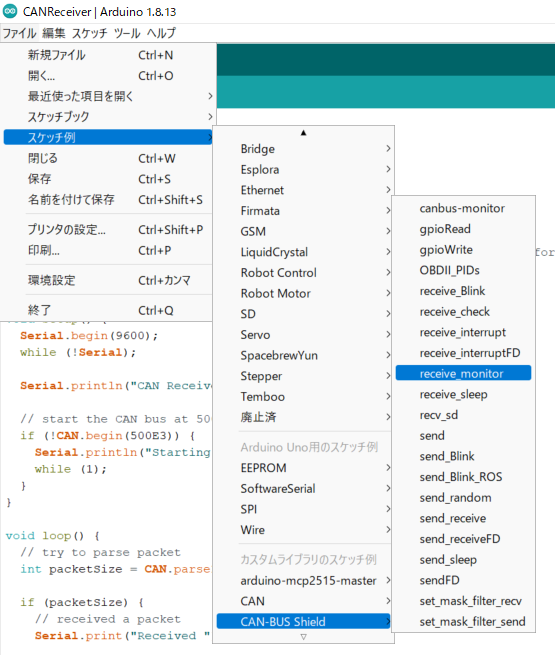
Task: Expand LiquidCrystal examples
Action: click(304, 252)
